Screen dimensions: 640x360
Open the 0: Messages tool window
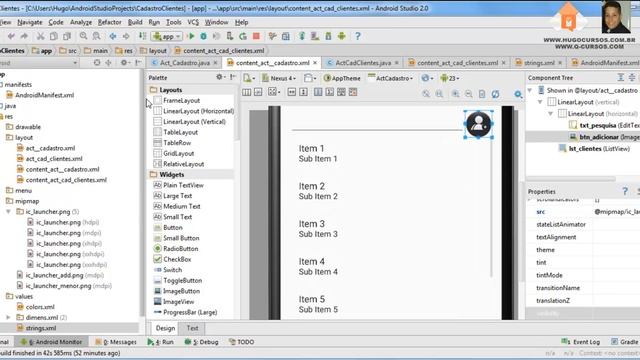[x=116, y=342]
